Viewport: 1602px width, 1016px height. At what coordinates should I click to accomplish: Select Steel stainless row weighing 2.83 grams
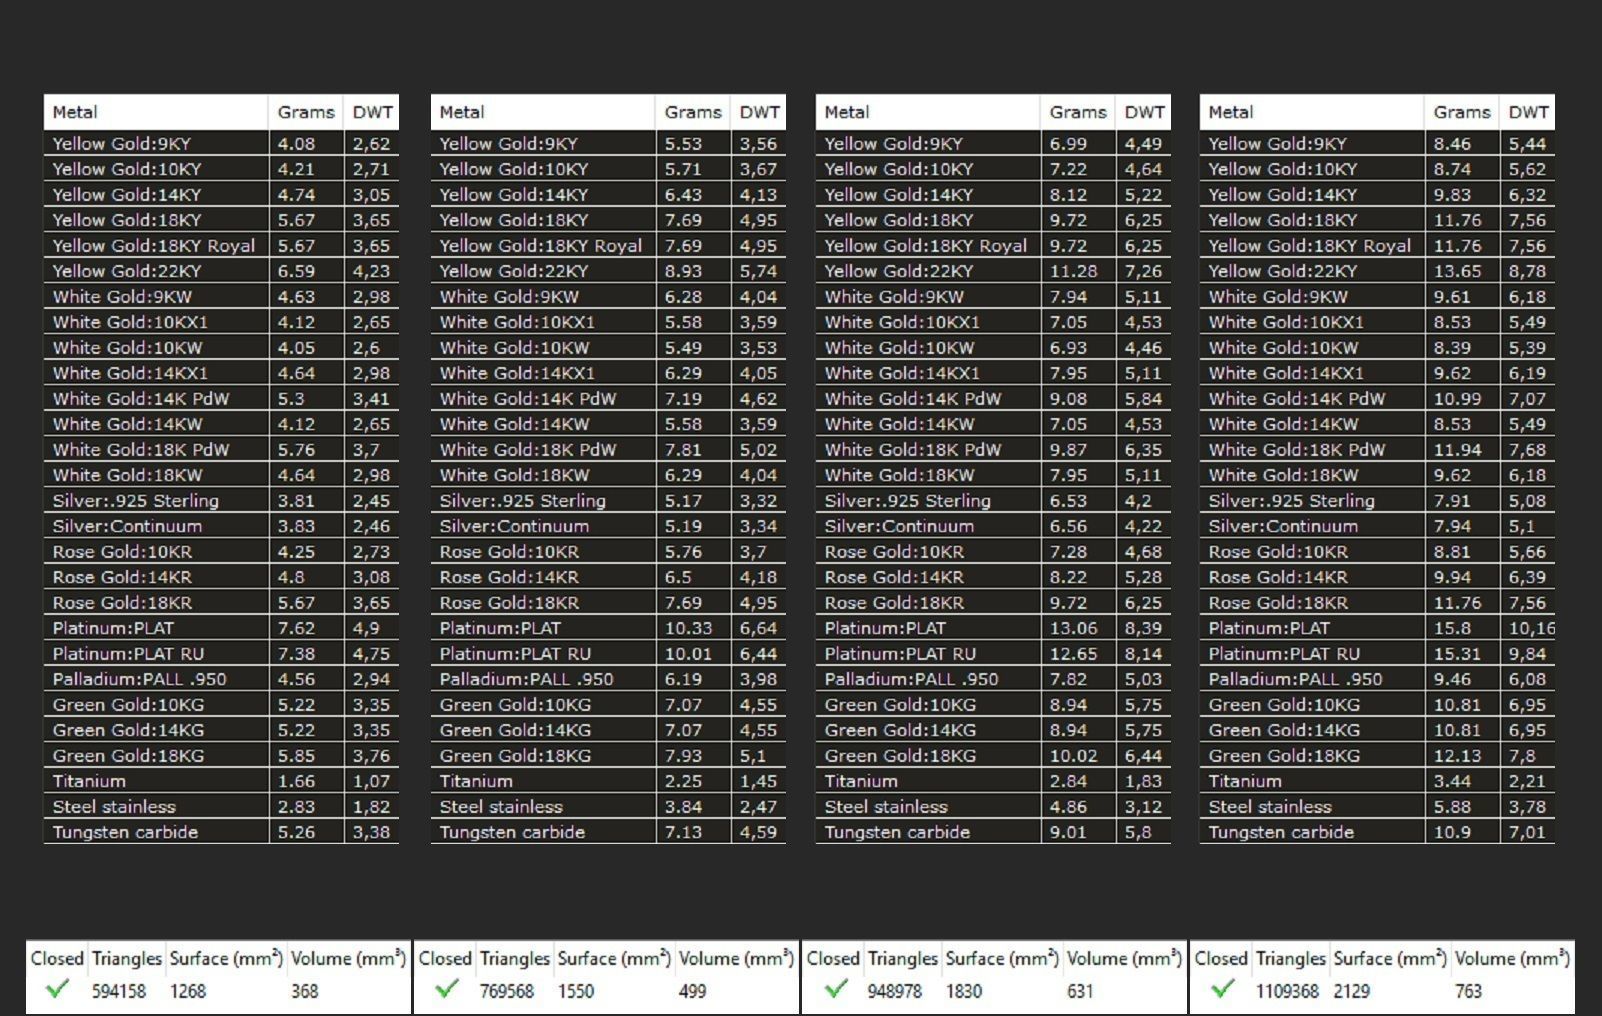pos(221,806)
